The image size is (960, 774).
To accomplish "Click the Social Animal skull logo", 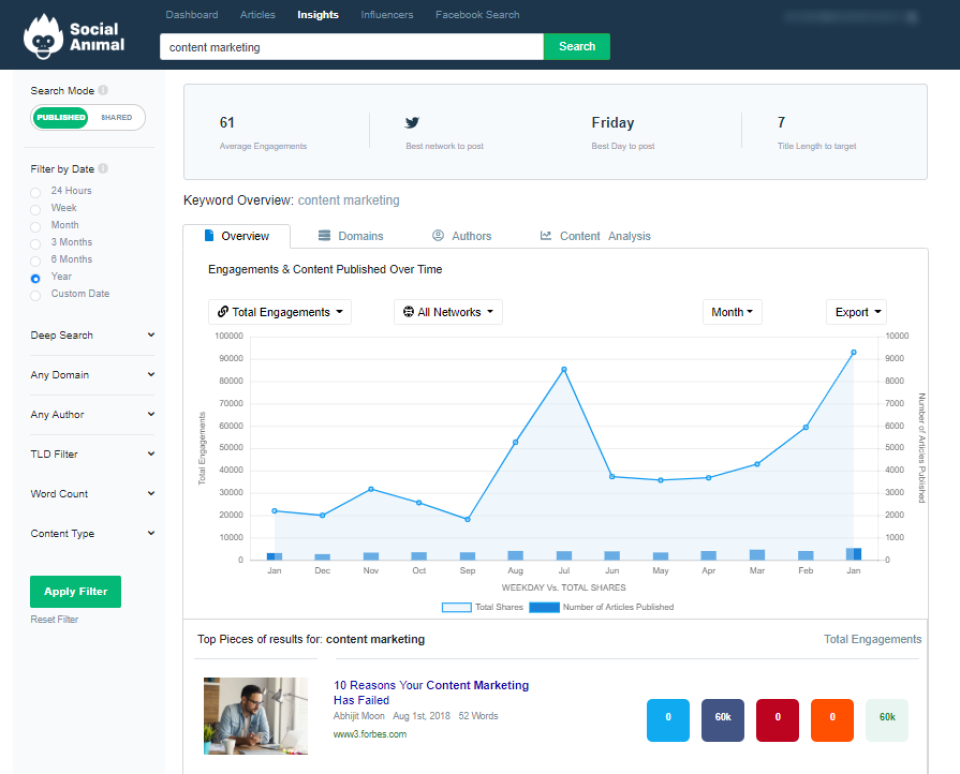I will 45,34.
